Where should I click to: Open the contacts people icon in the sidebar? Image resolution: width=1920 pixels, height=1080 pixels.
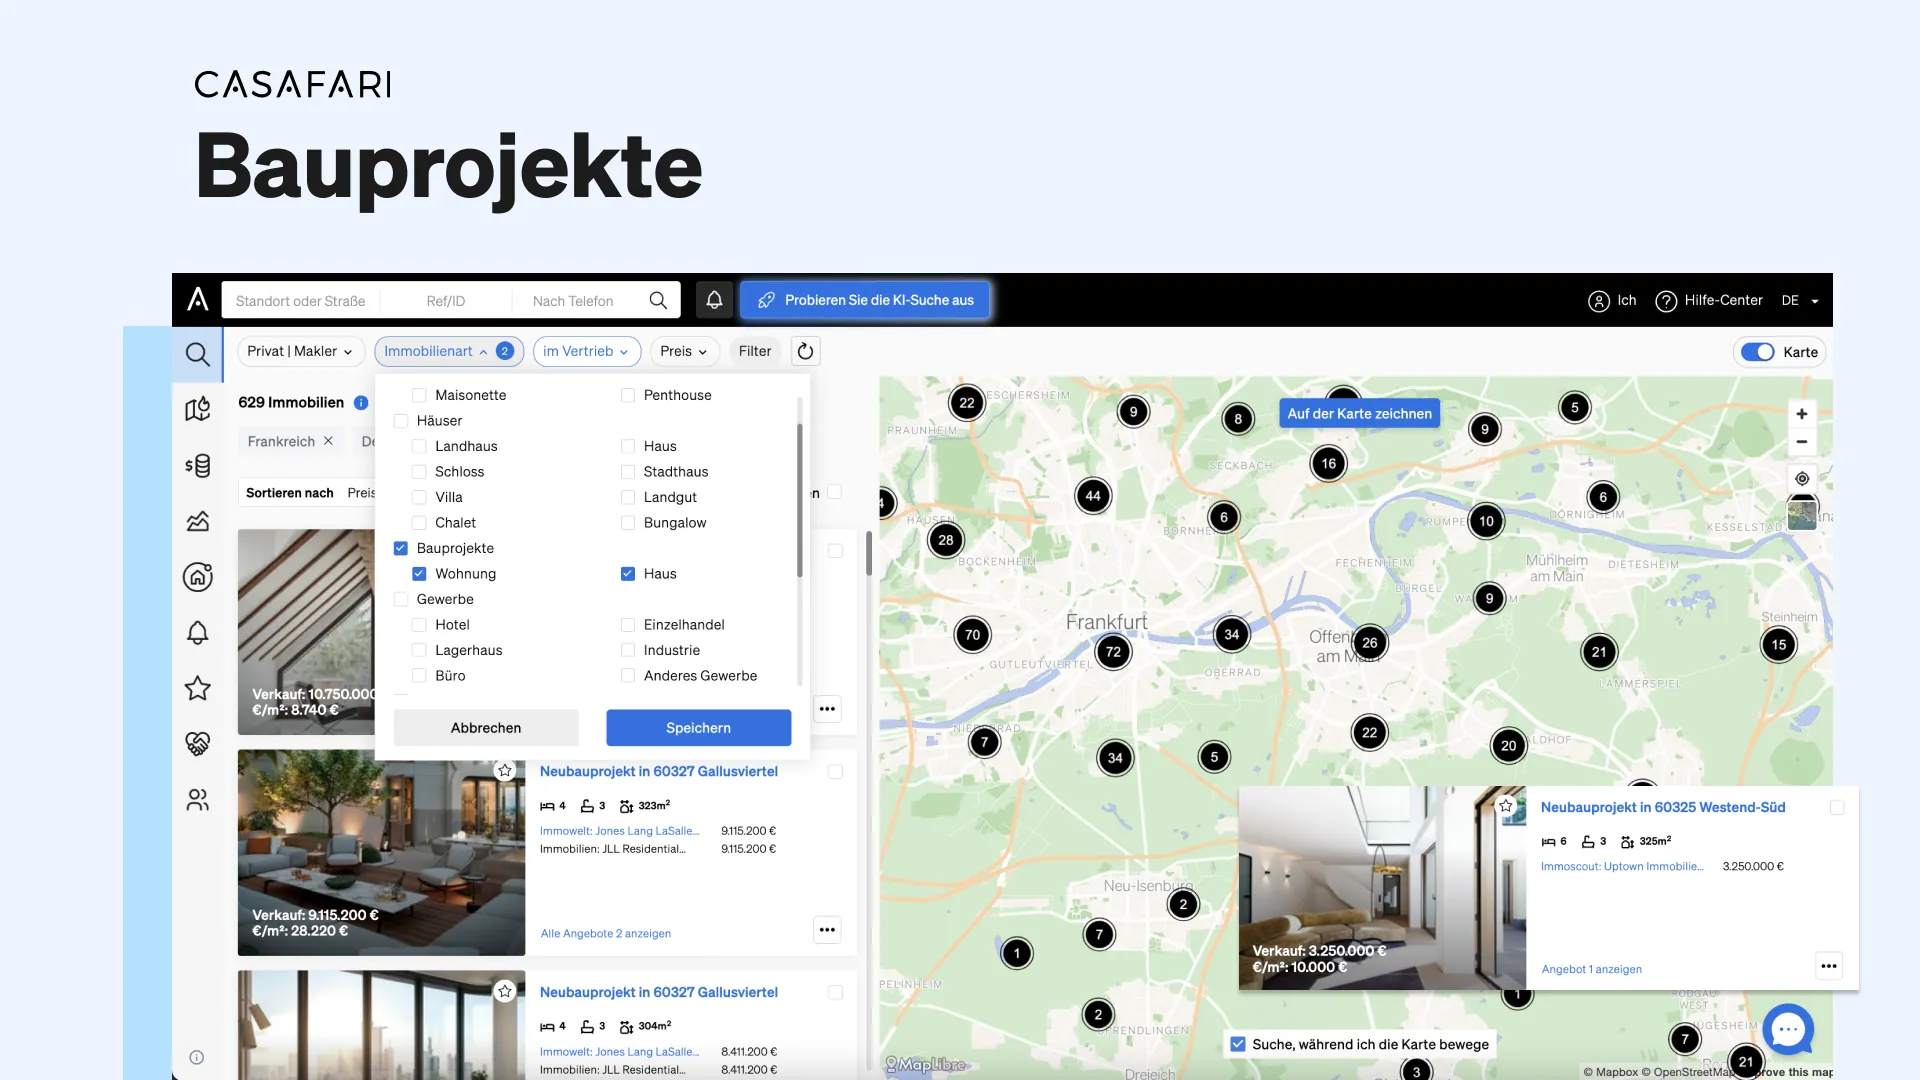[x=197, y=800]
